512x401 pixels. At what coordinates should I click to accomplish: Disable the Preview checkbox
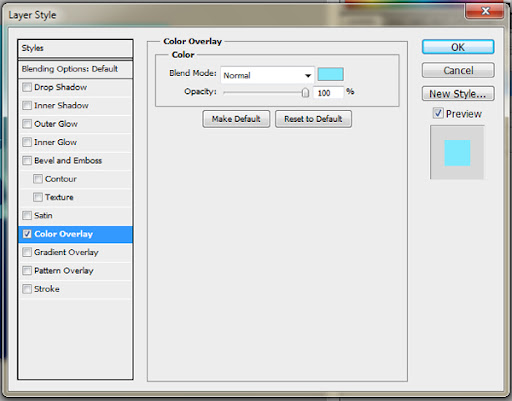coord(438,113)
